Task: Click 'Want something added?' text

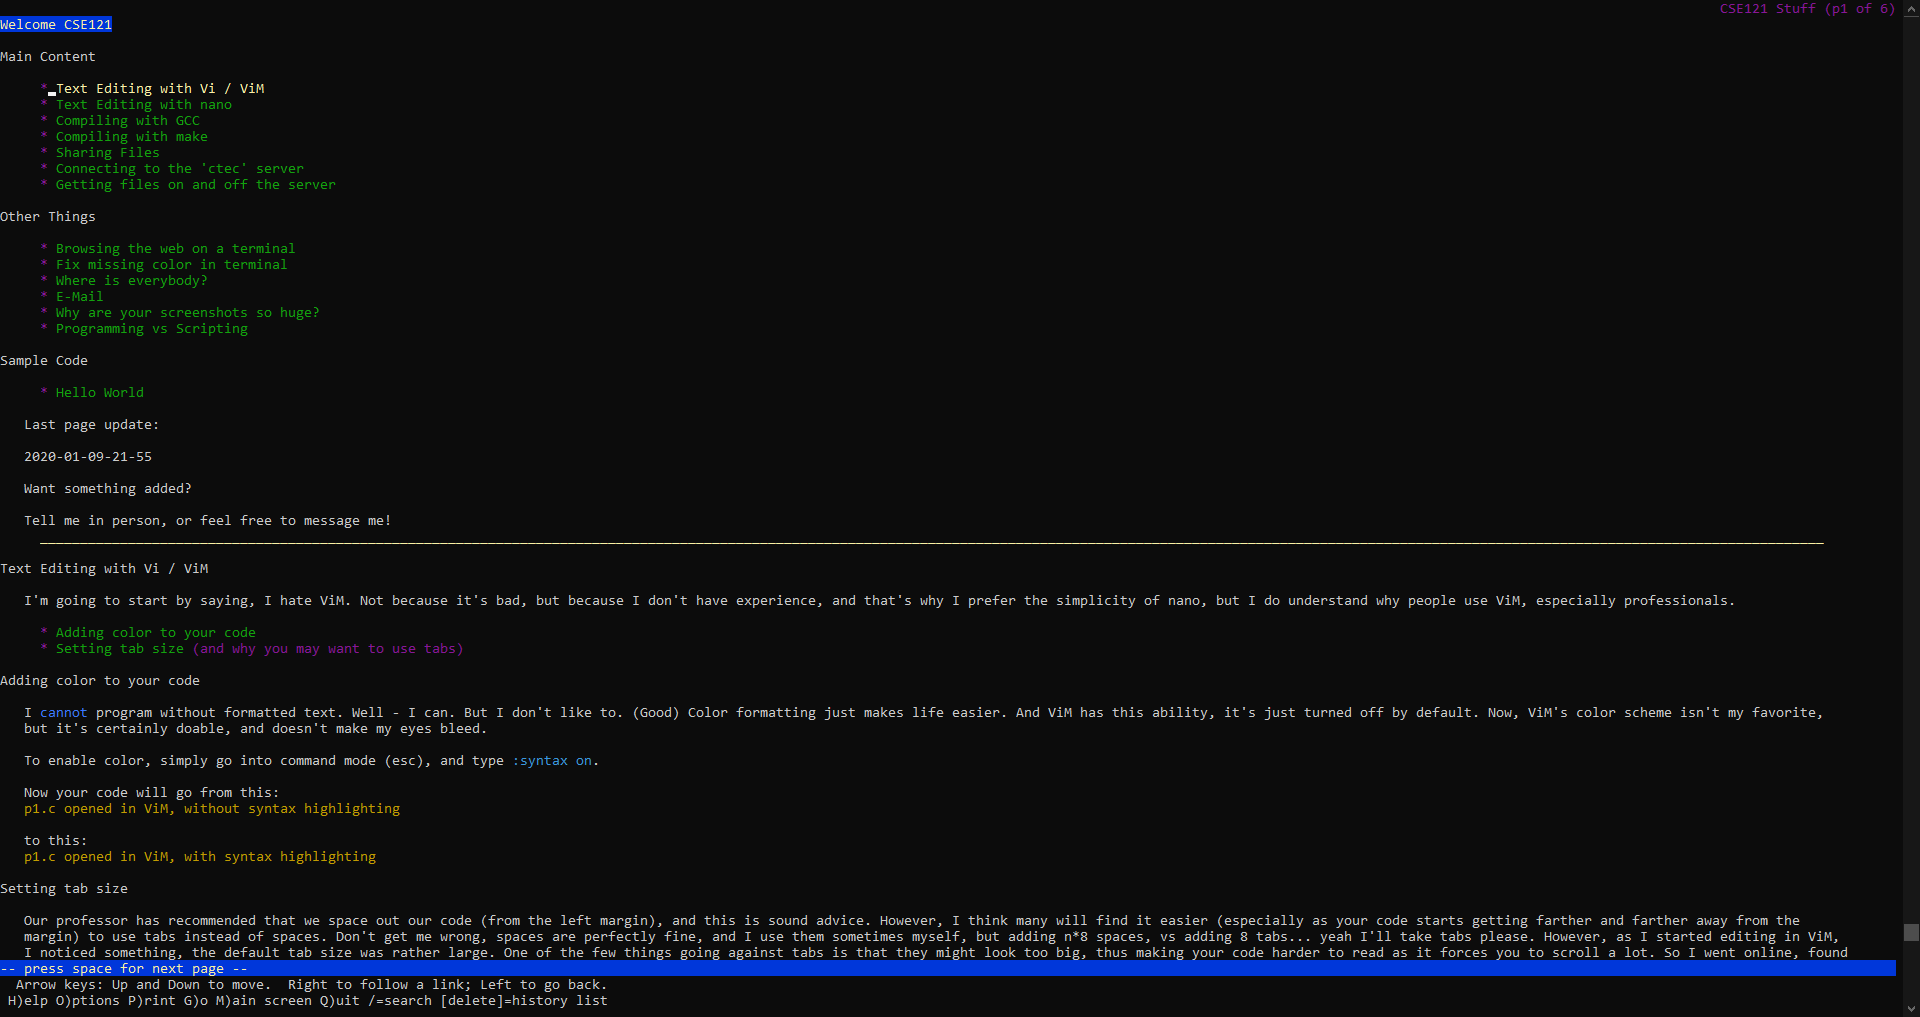Action: (108, 489)
